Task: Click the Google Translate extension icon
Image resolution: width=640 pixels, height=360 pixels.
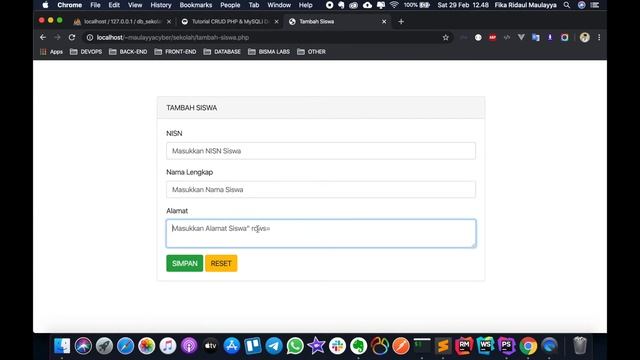Action: tap(536, 38)
